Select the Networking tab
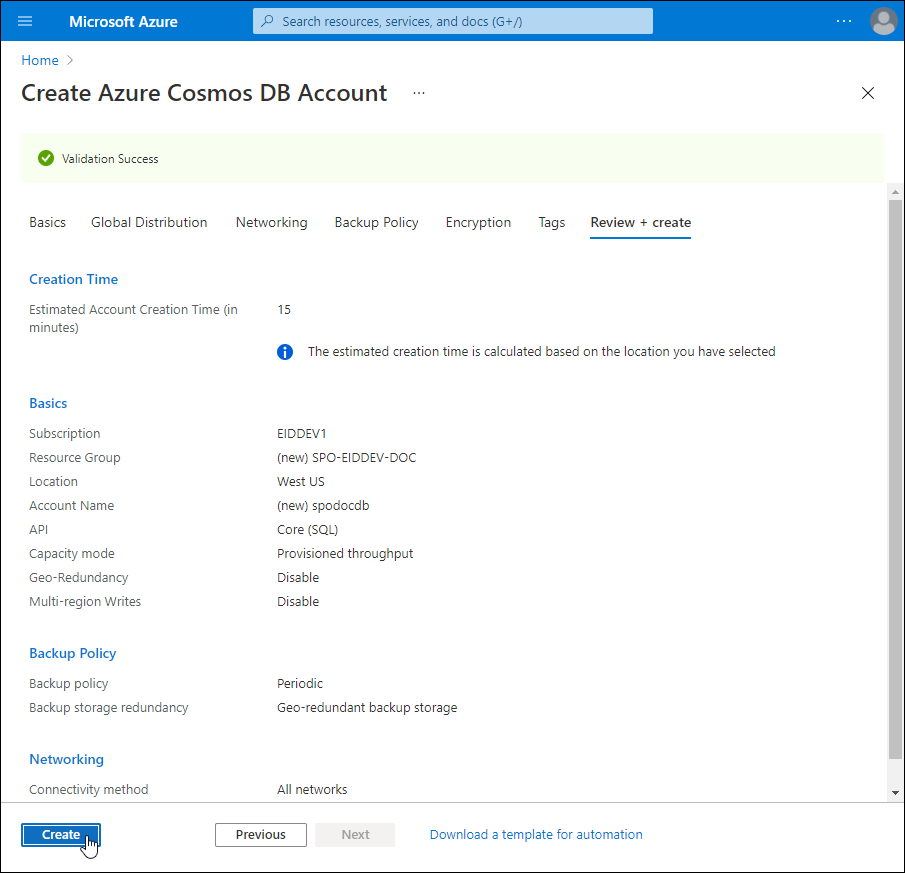Image resolution: width=905 pixels, height=873 pixels. coord(271,222)
